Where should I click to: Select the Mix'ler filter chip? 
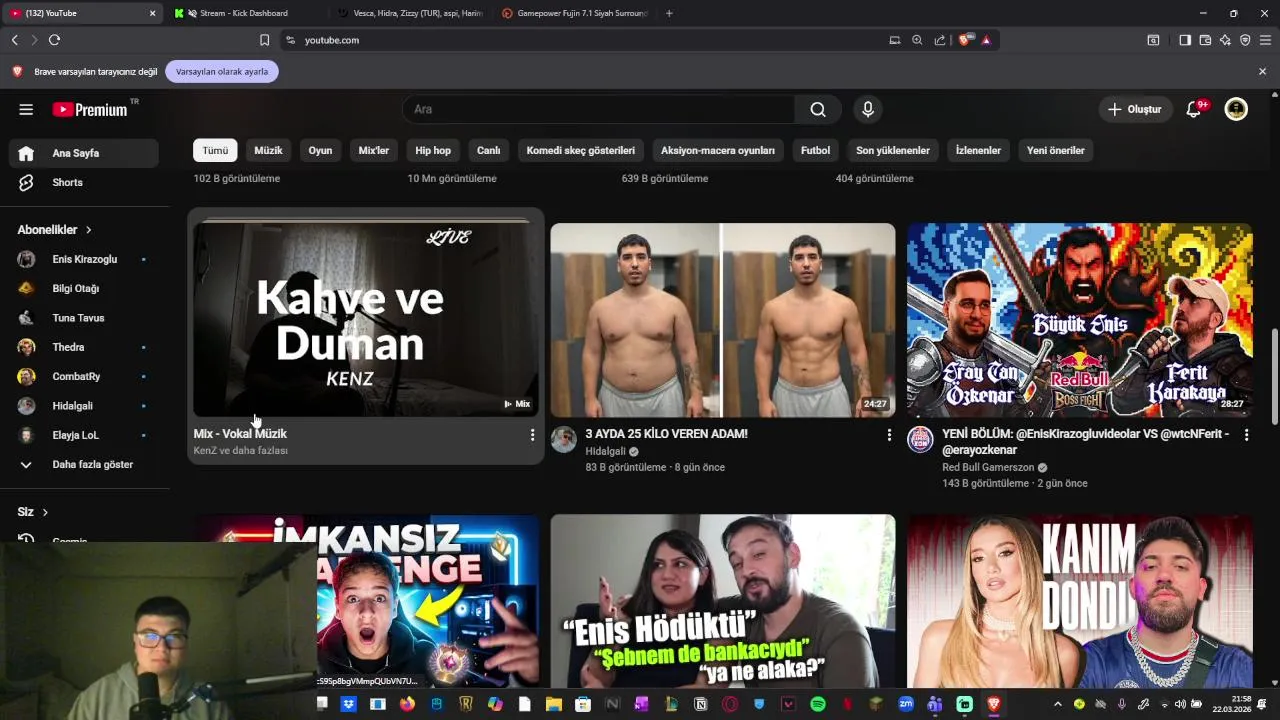pyautogui.click(x=374, y=150)
